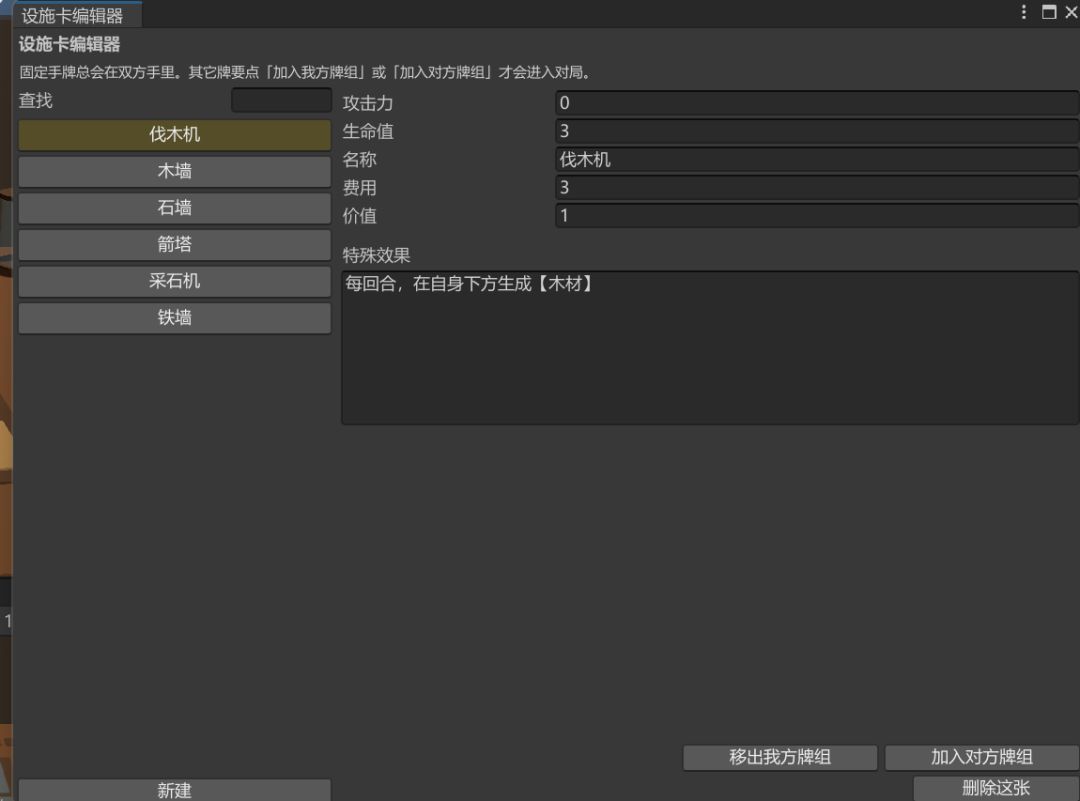The image size is (1080, 801).
Task: Click the 价值 label
Action: click(360, 216)
